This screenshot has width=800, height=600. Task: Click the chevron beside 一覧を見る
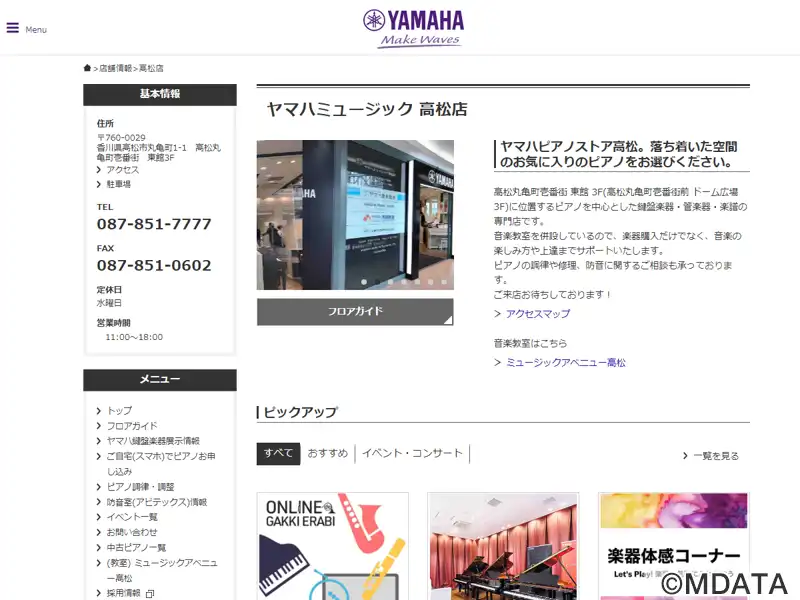tap(685, 456)
